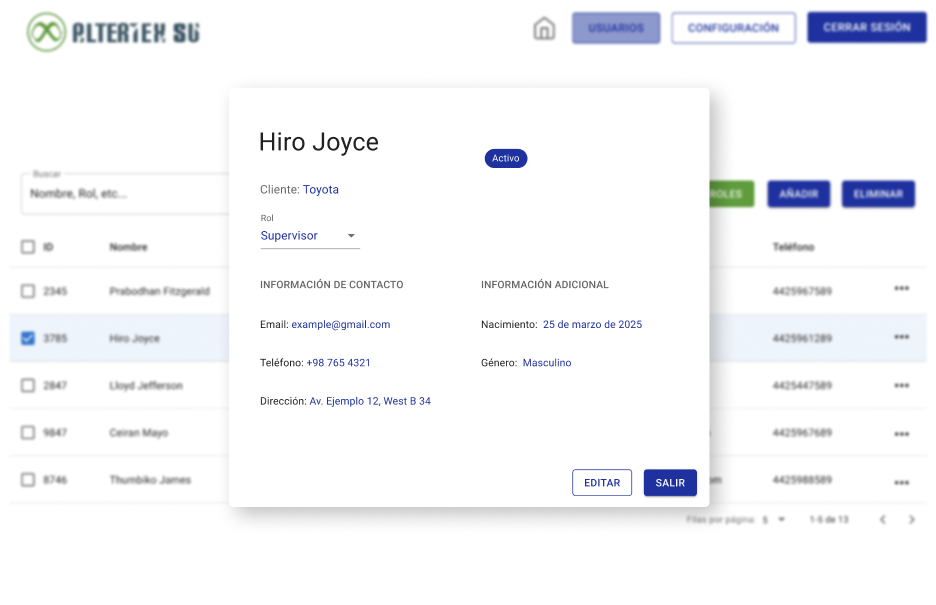
Task: Click the phone number +98 765 4321
Action: coord(338,363)
